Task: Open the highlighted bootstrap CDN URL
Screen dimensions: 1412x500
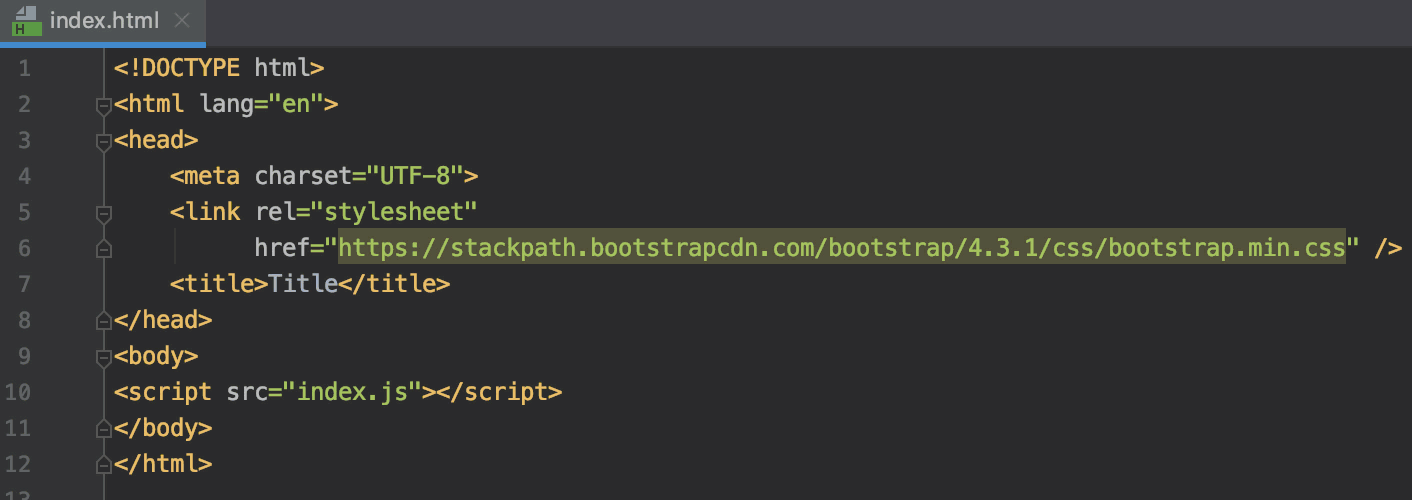Action: click(842, 248)
